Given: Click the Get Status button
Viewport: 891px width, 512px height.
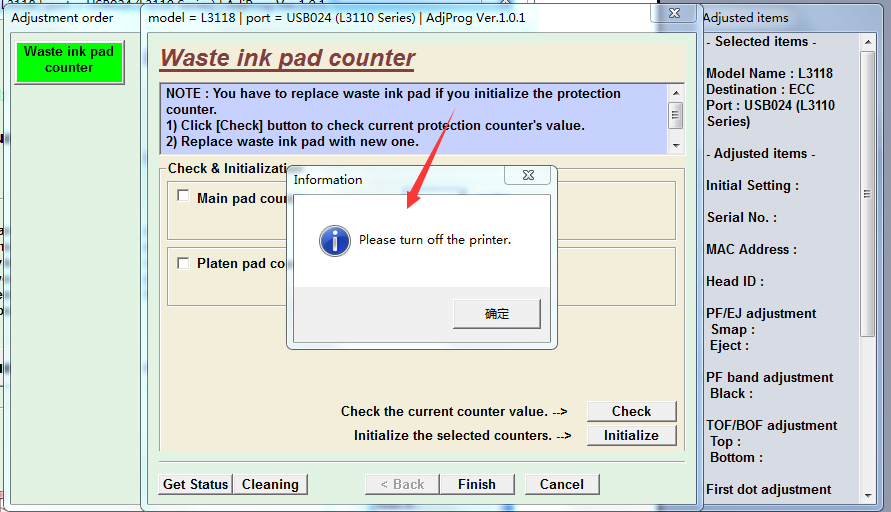Looking at the screenshot, I should [195, 484].
